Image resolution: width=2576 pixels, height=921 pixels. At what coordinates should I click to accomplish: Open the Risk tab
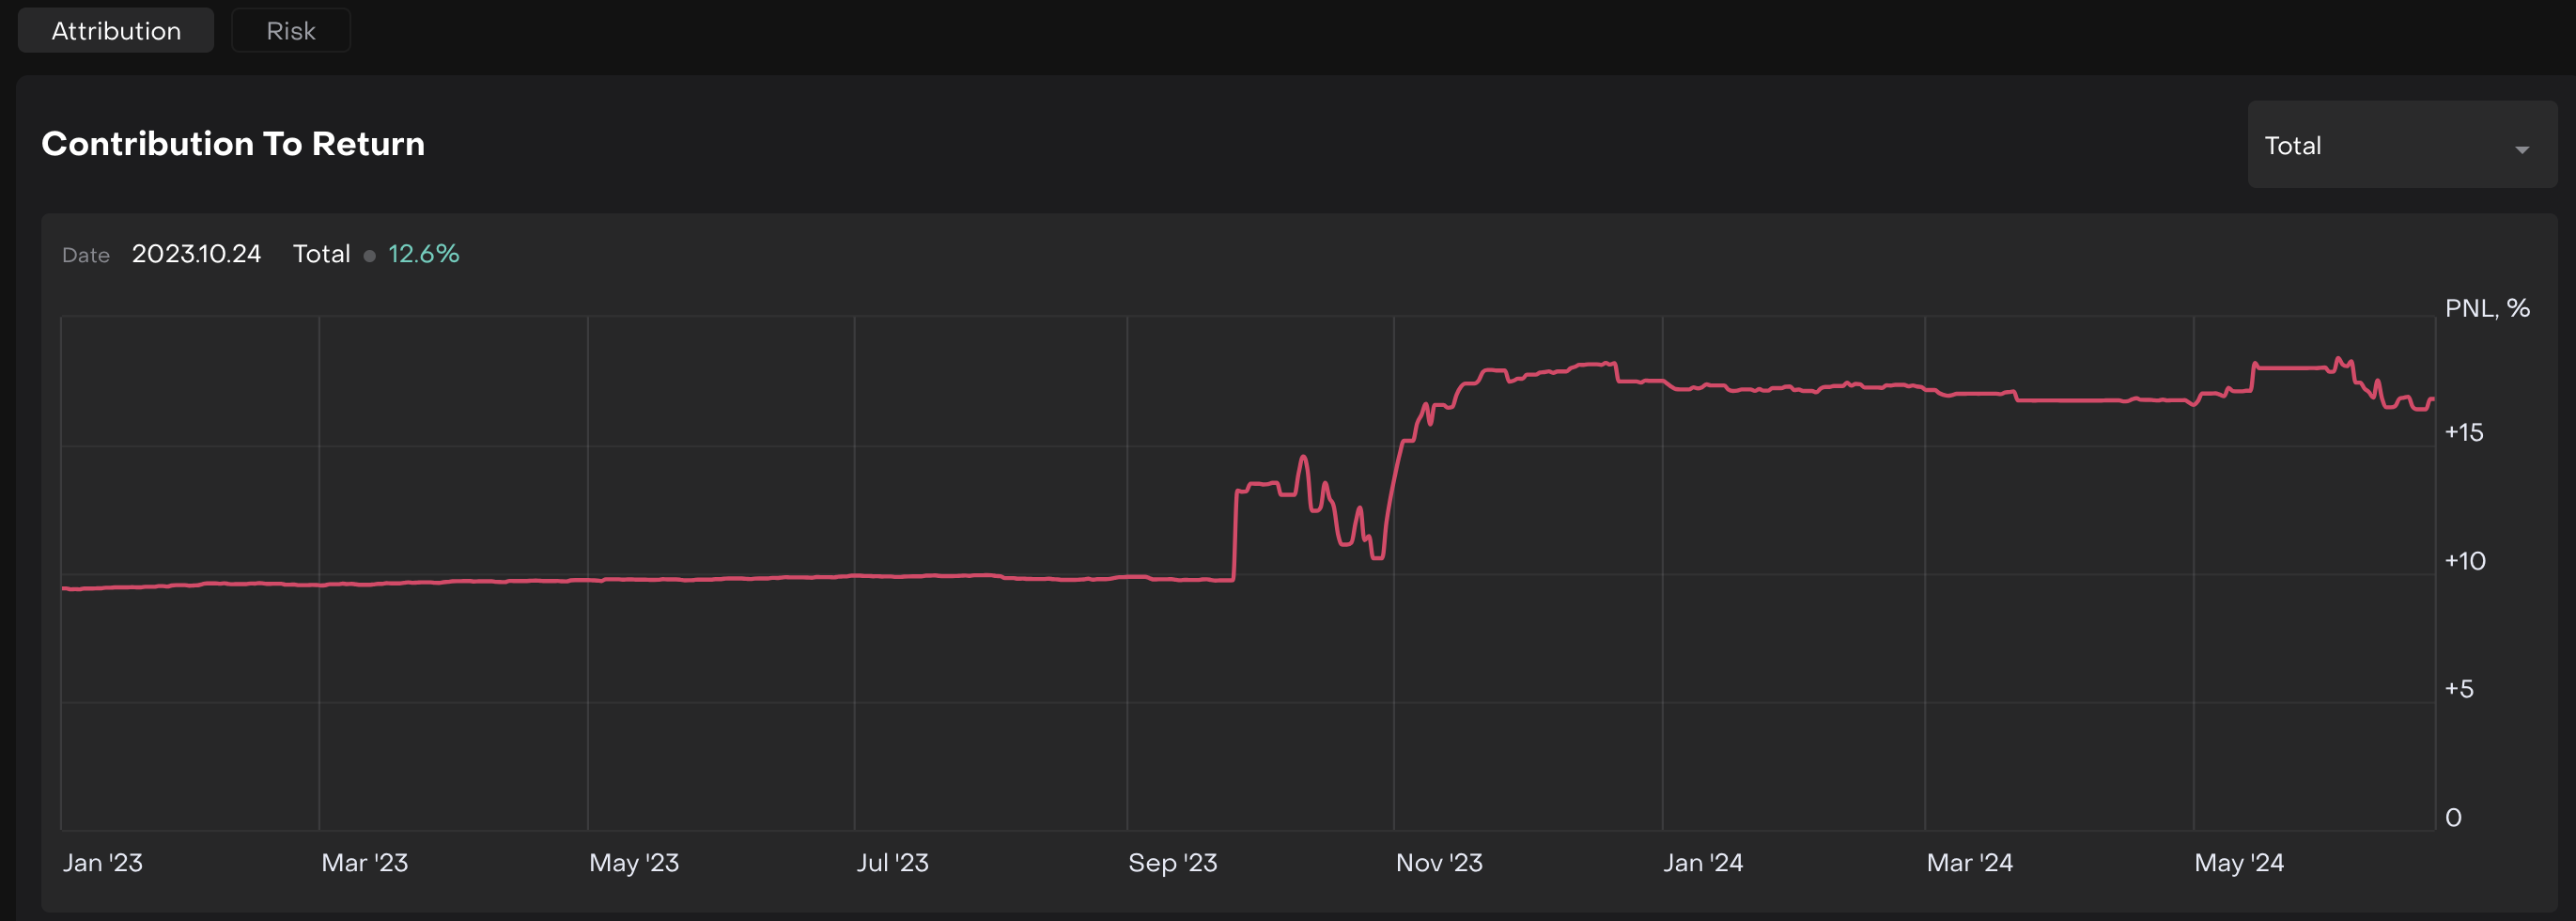coord(290,31)
